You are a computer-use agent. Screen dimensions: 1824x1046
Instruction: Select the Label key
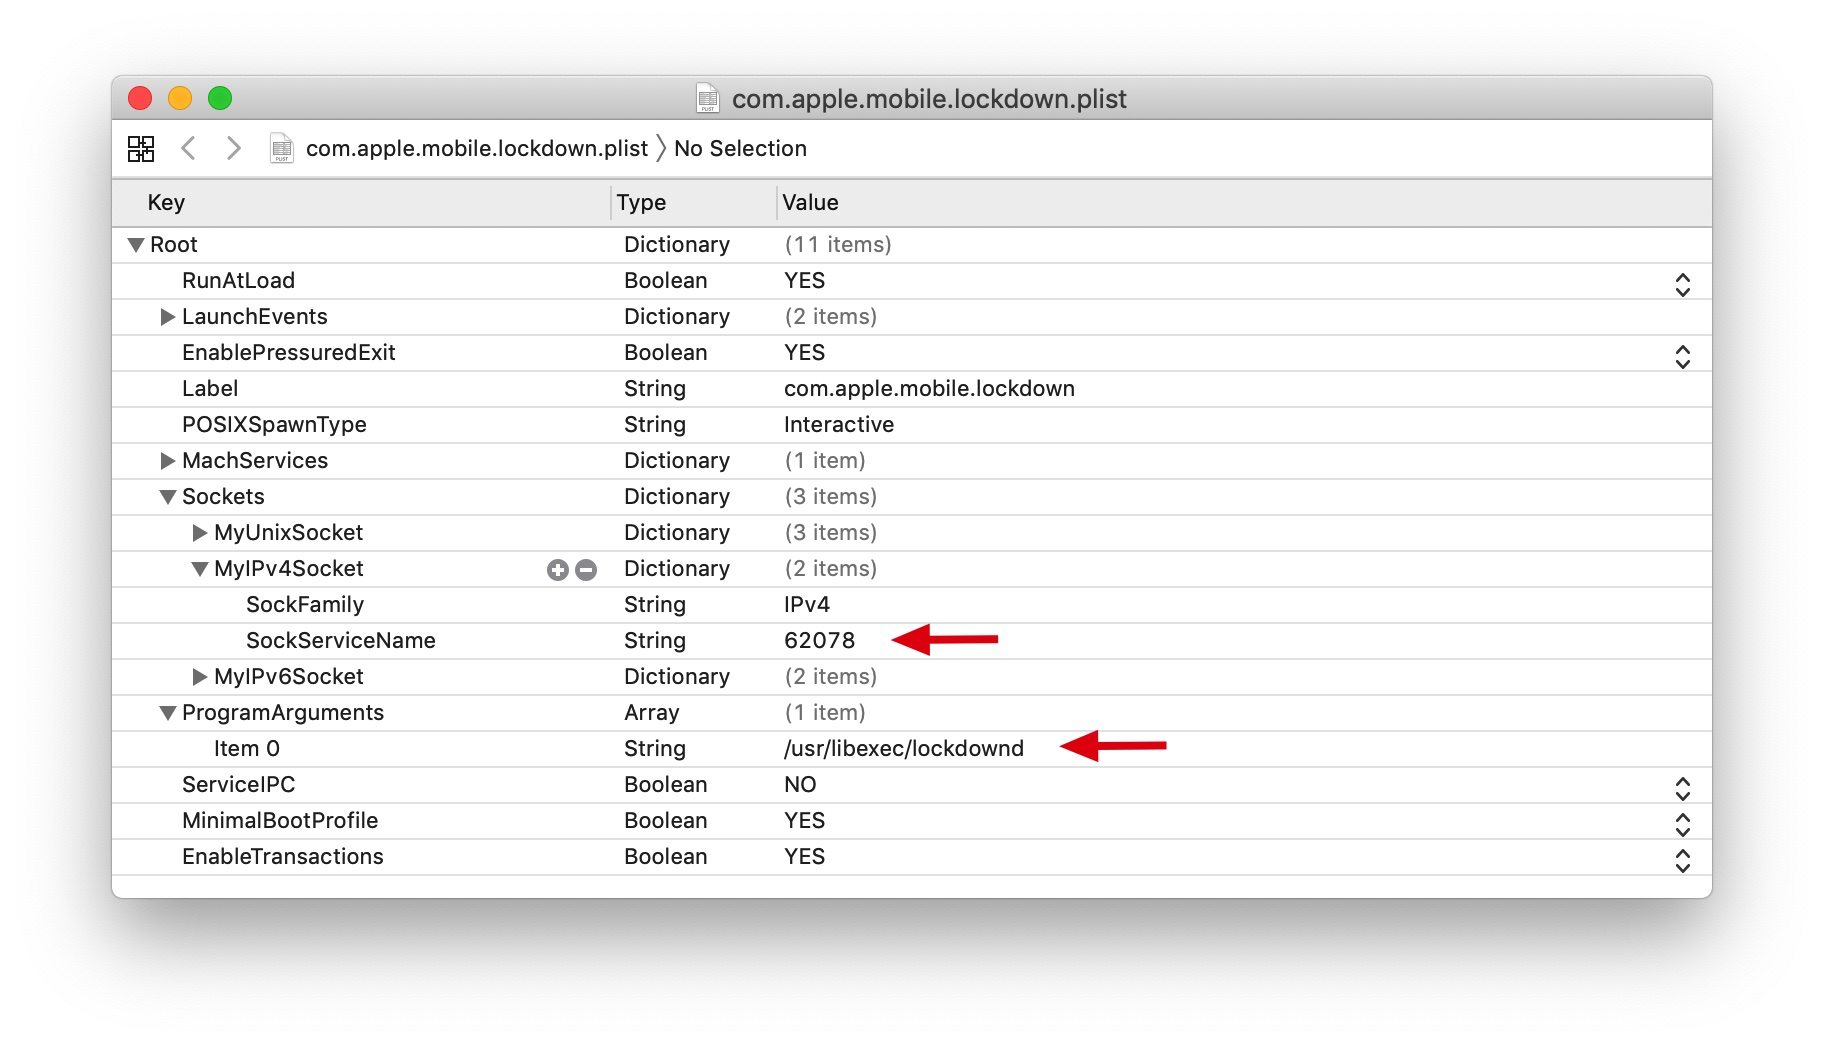pos(210,389)
